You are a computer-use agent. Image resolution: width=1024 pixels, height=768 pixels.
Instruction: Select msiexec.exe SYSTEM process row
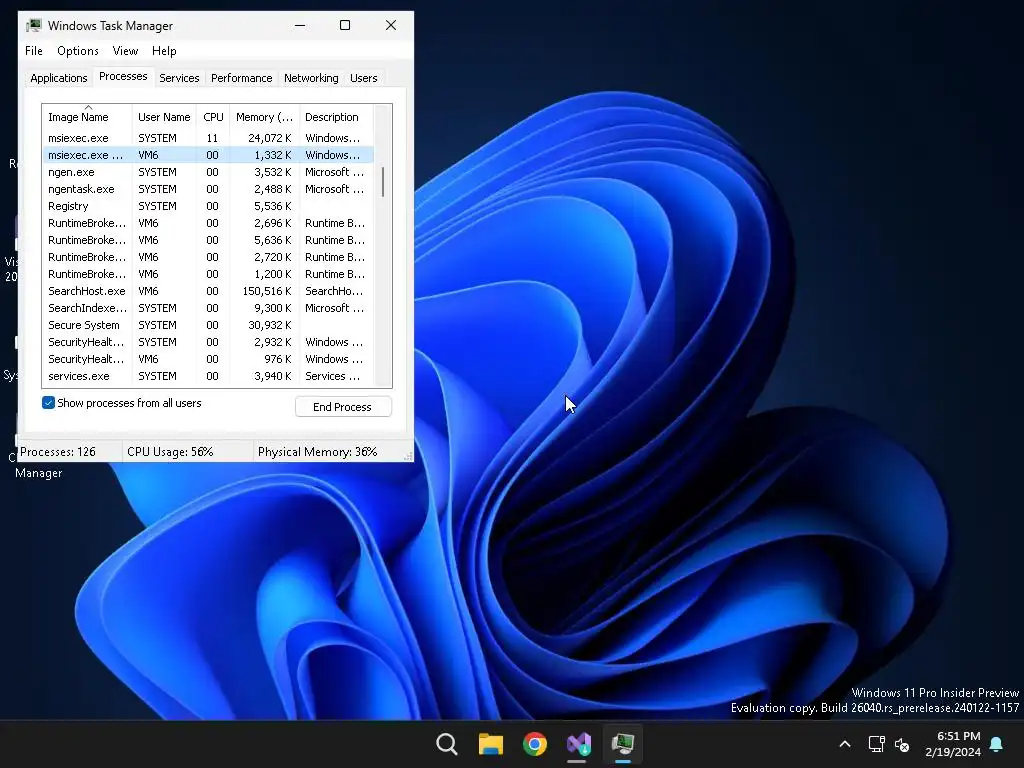click(208, 138)
